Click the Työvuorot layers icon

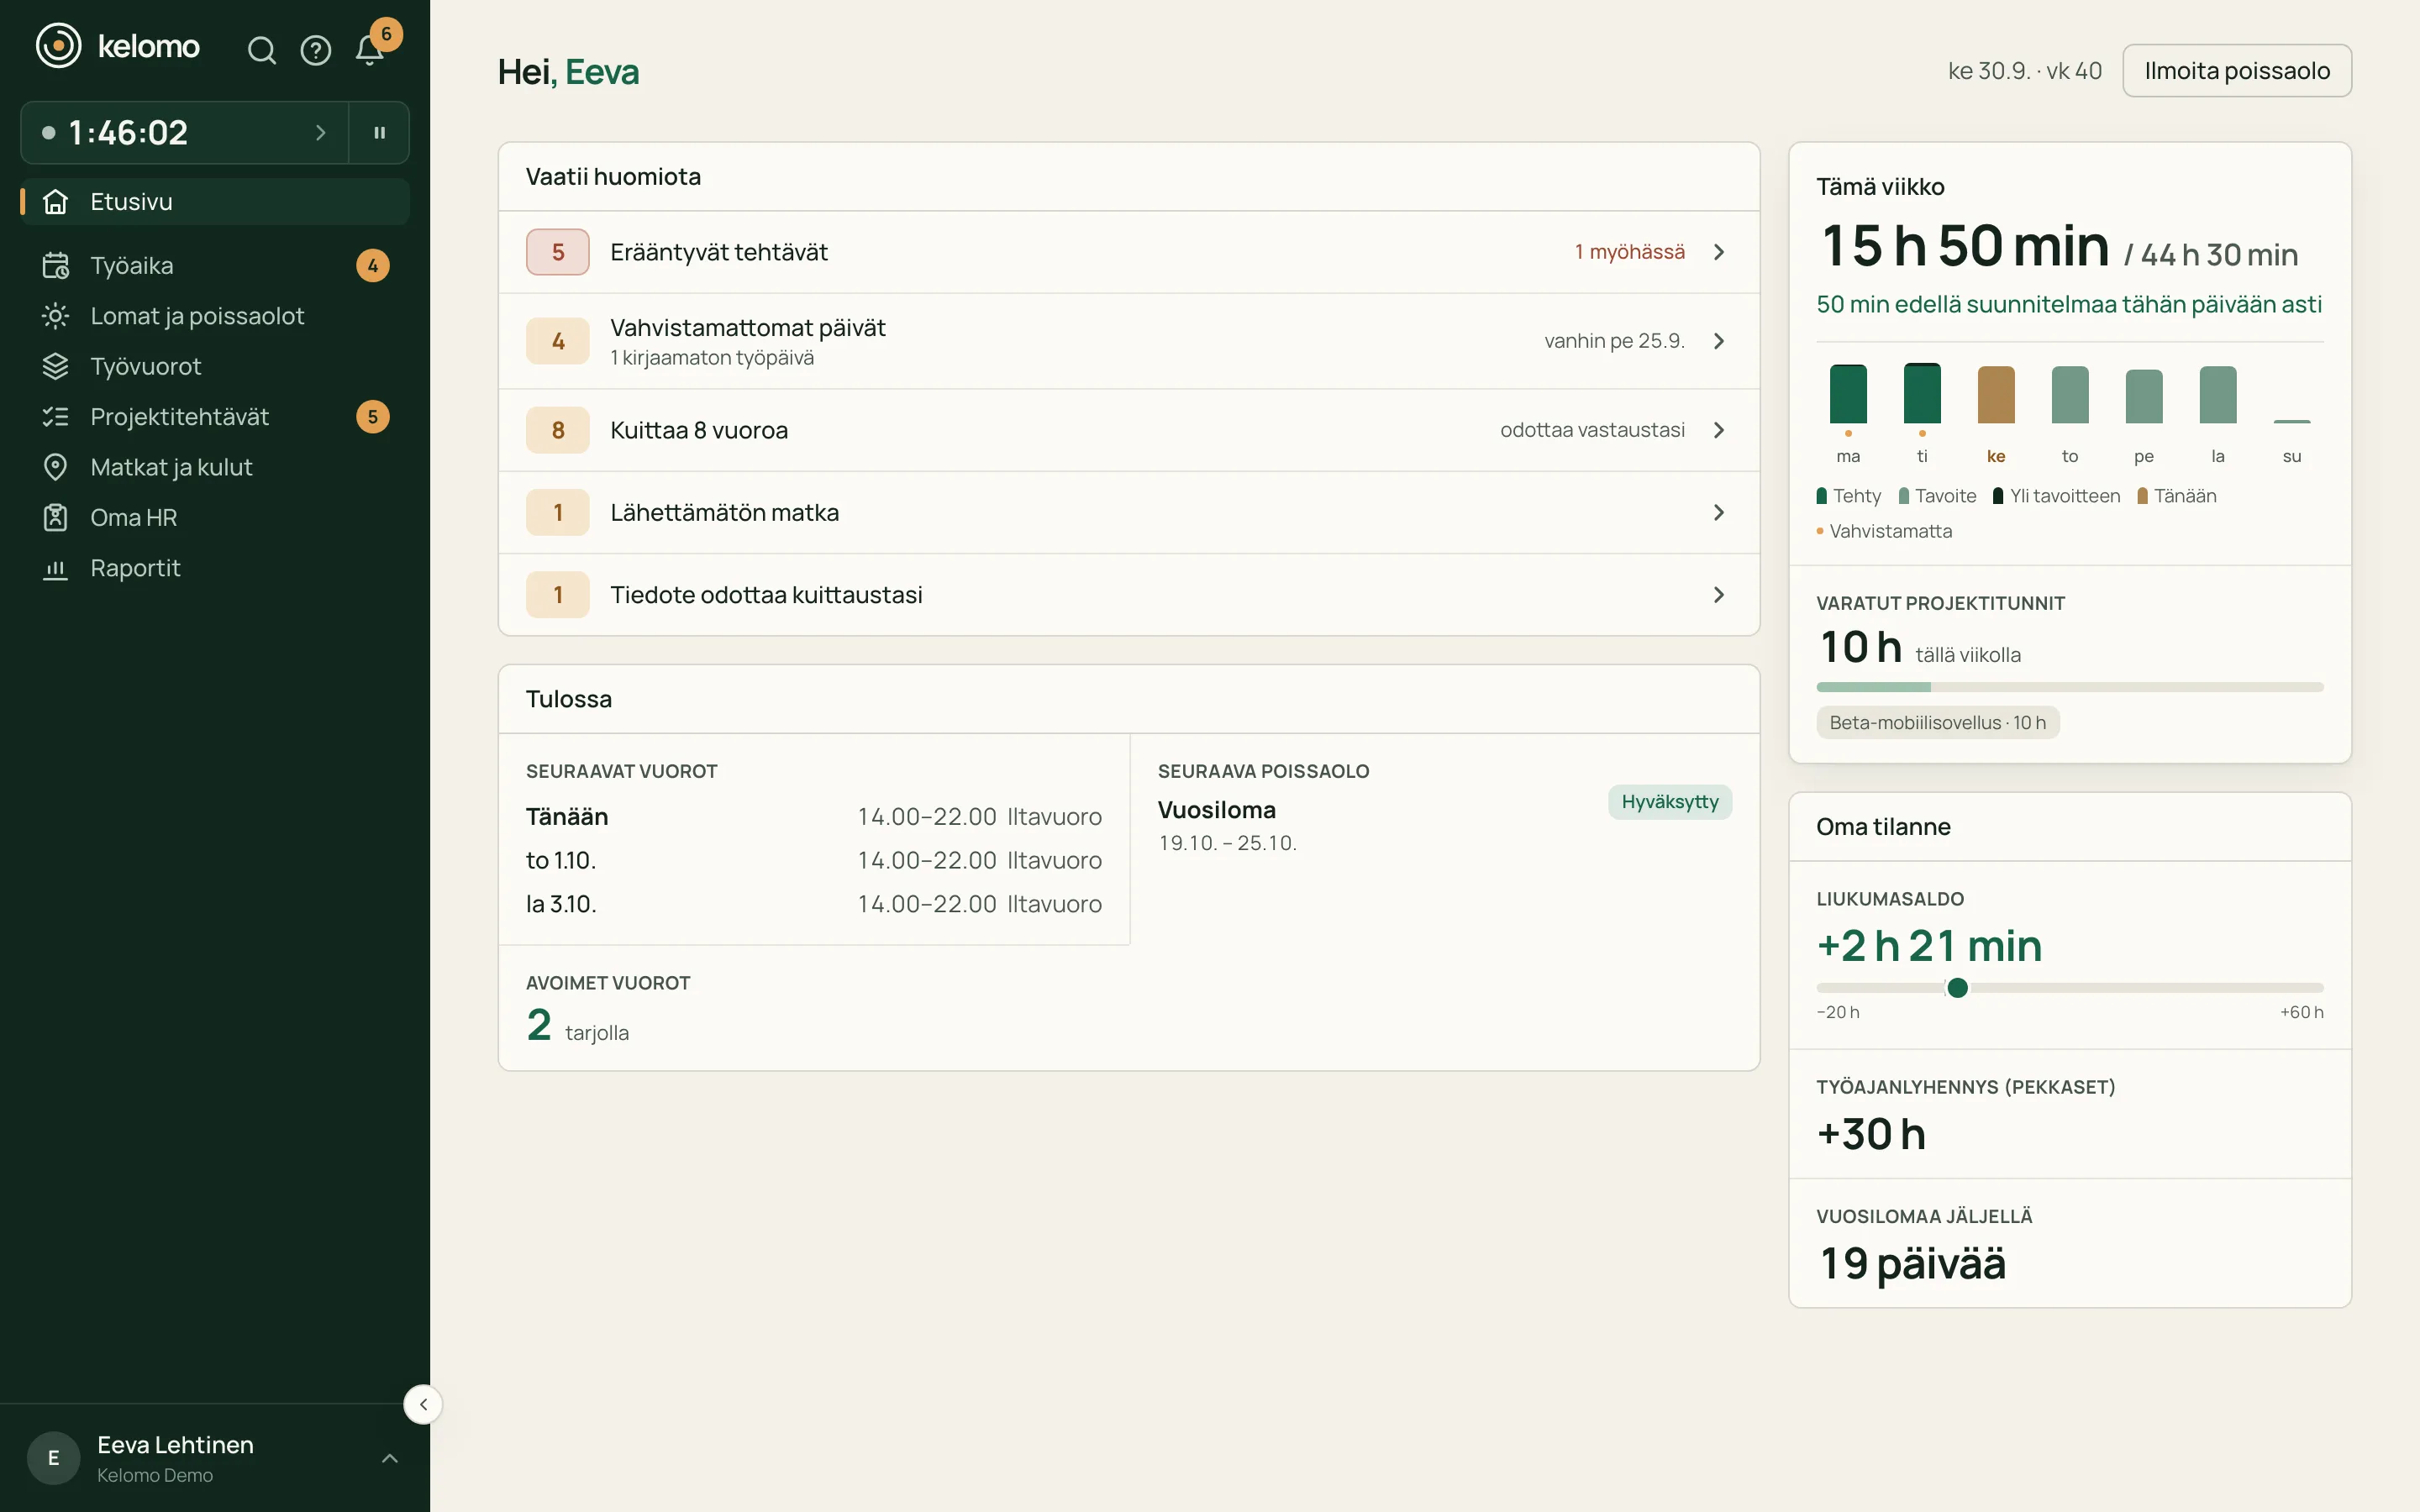click(x=56, y=366)
